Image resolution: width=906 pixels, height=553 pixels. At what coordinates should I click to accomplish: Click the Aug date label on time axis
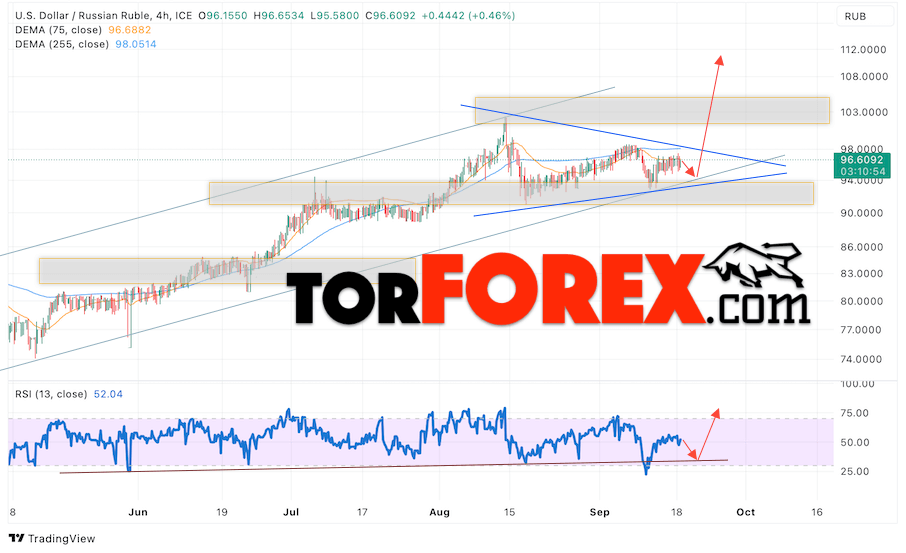coord(440,512)
